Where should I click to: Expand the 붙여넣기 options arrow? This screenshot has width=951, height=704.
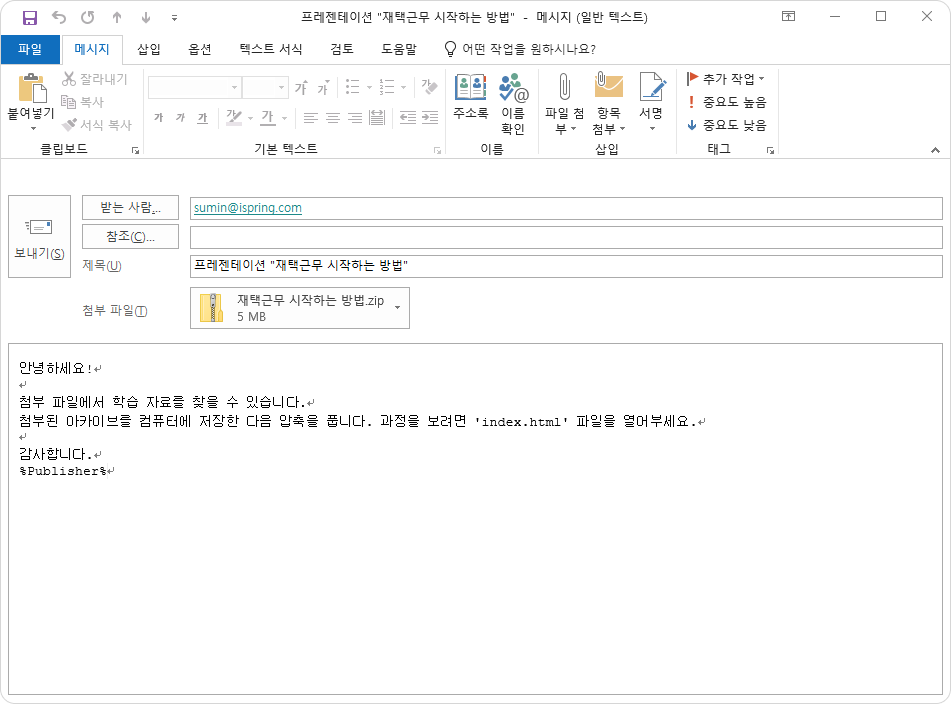point(33,128)
